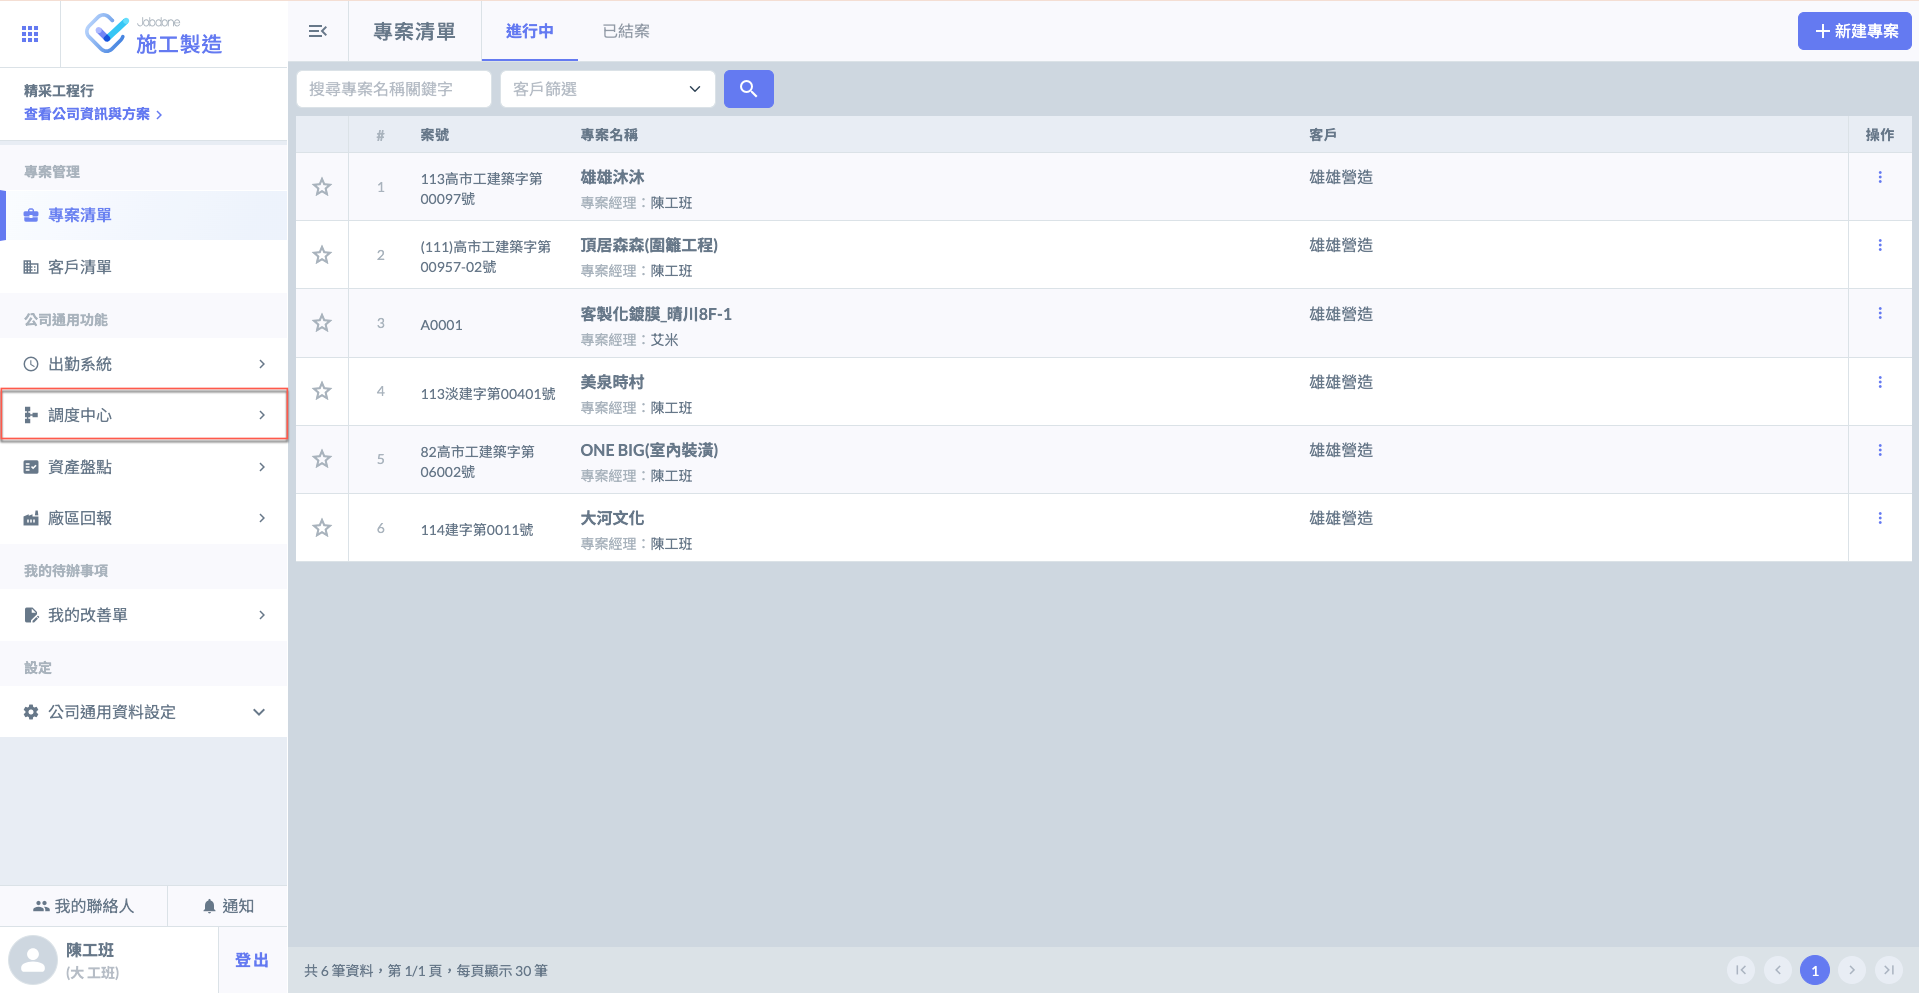Click the 搜尋專案名稱關鍵字 search field
Screen dimensions: 1919x993
tap(393, 89)
